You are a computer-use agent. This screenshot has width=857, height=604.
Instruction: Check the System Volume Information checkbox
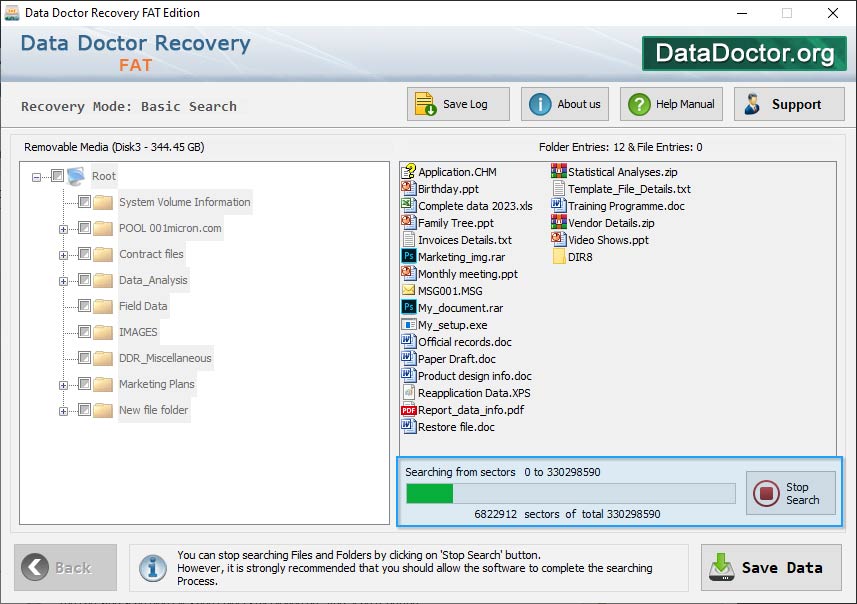click(x=84, y=202)
